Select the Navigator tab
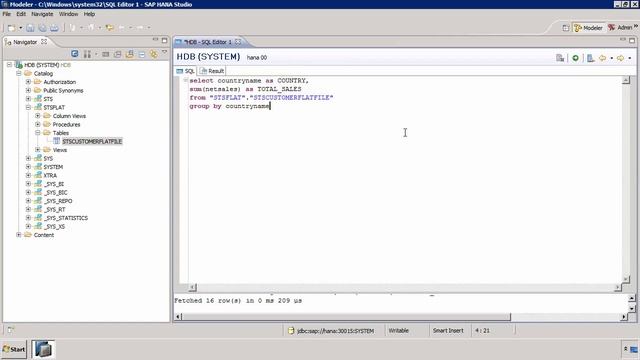This screenshot has width=640, height=360. tap(25, 42)
